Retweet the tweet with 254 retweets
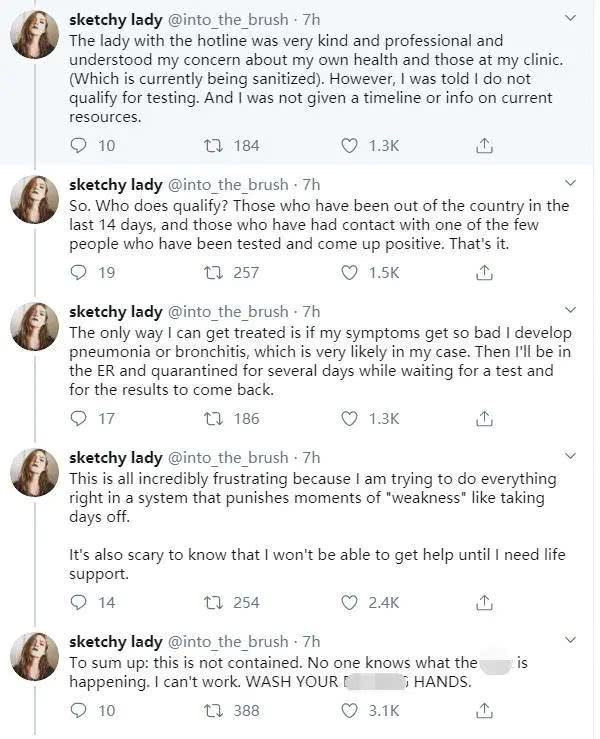600x739 pixels. (212, 602)
